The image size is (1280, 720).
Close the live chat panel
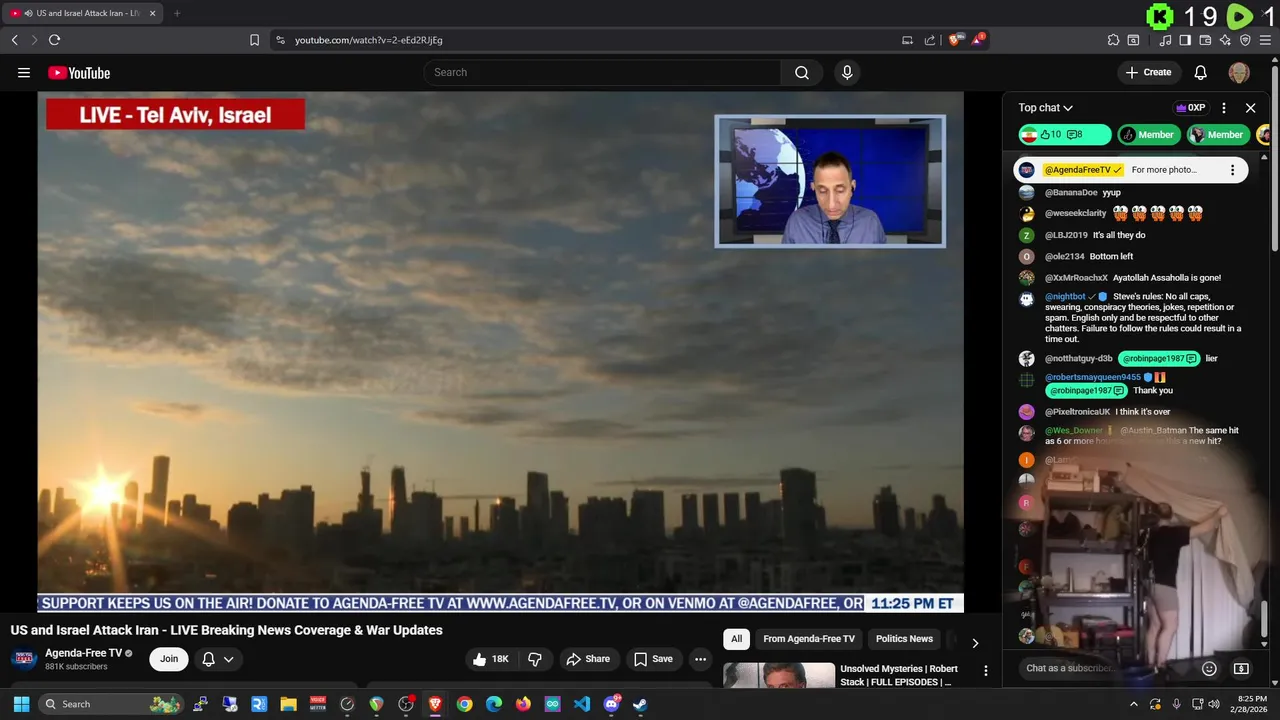coord(1250,108)
